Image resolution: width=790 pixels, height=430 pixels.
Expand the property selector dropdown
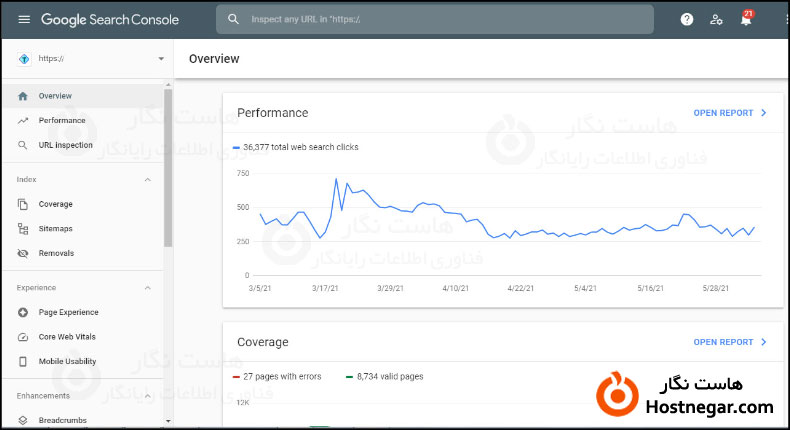[161, 59]
